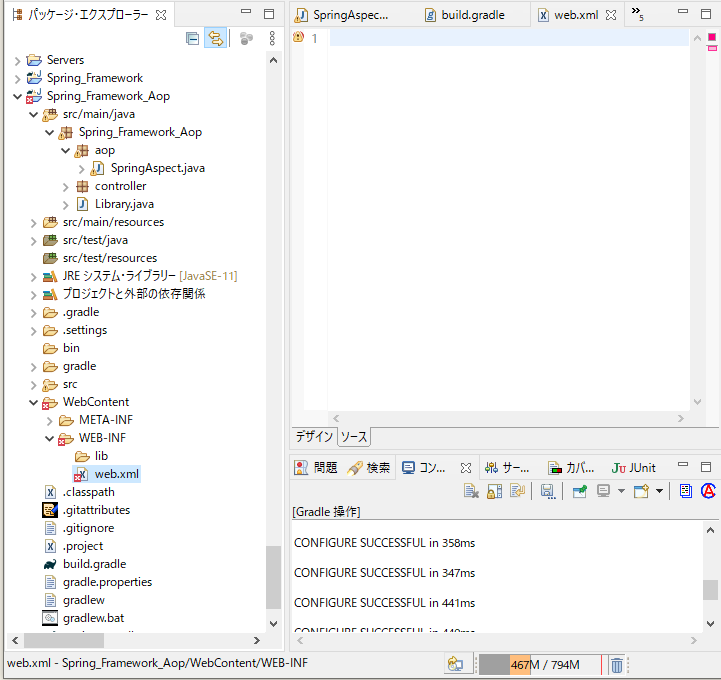721x680 pixels.
Task: Select web.xml in the tree
Action: 116,474
